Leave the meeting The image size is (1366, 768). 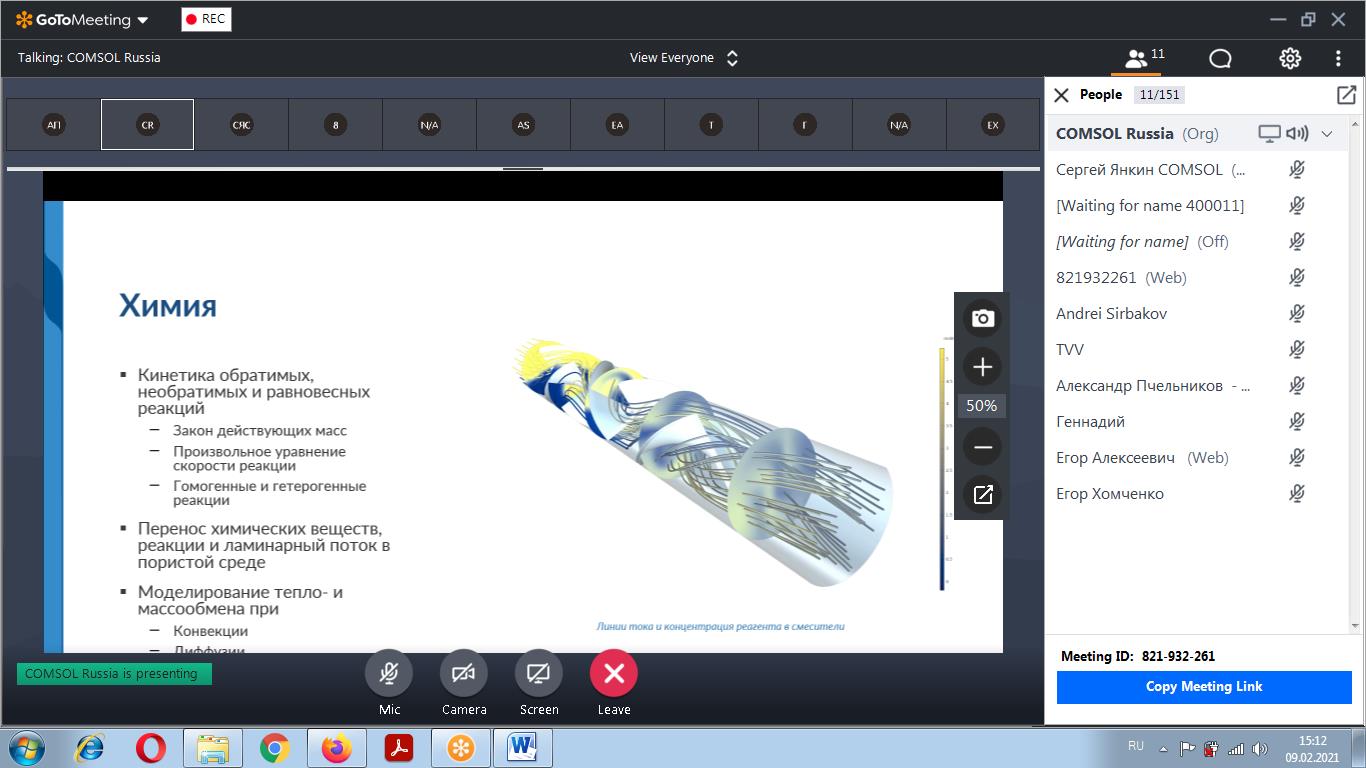point(614,673)
